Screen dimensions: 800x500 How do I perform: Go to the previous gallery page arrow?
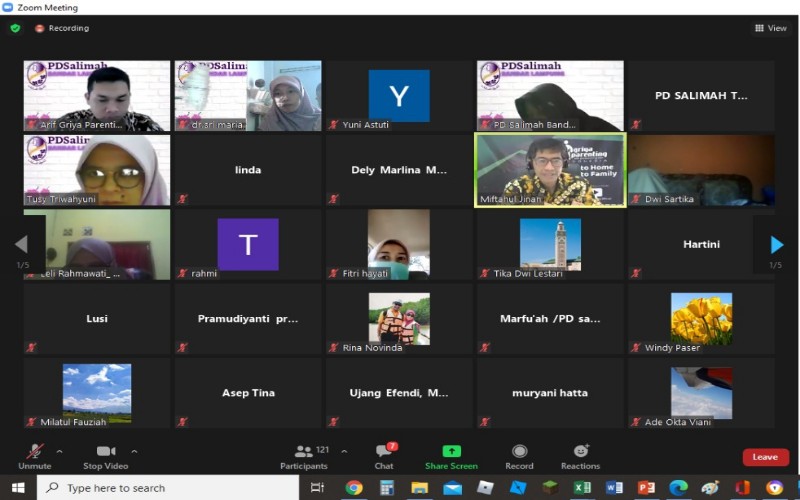click(x=21, y=244)
